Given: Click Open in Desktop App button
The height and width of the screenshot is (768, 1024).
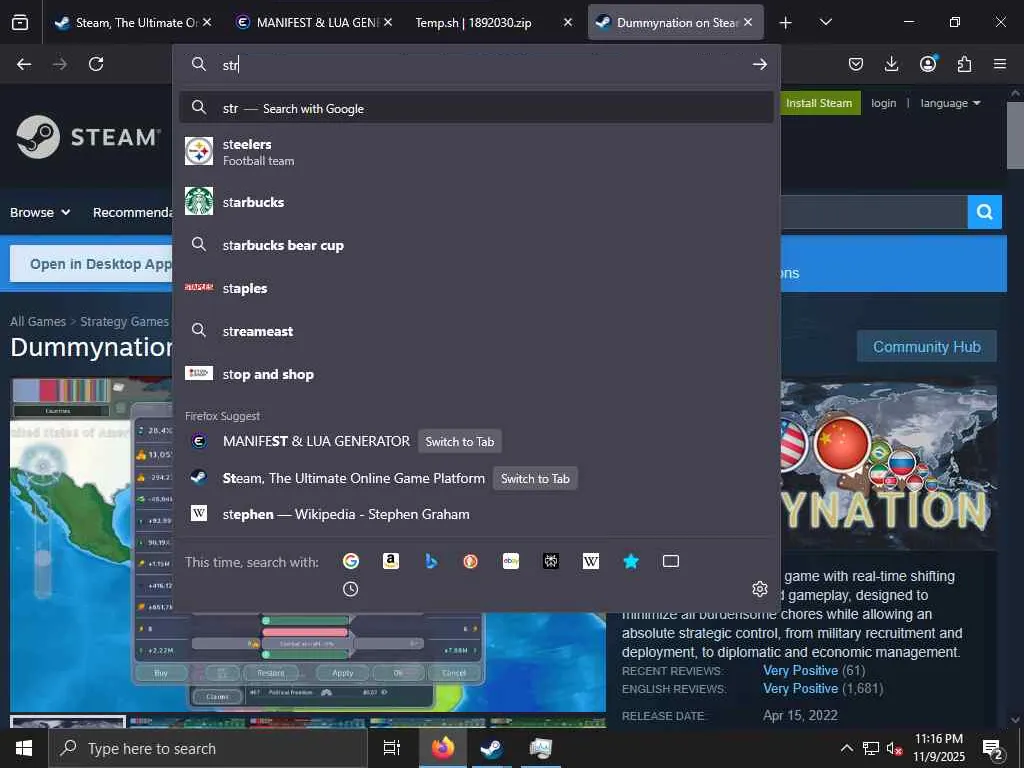Looking at the screenshot, I should point(91,264).
